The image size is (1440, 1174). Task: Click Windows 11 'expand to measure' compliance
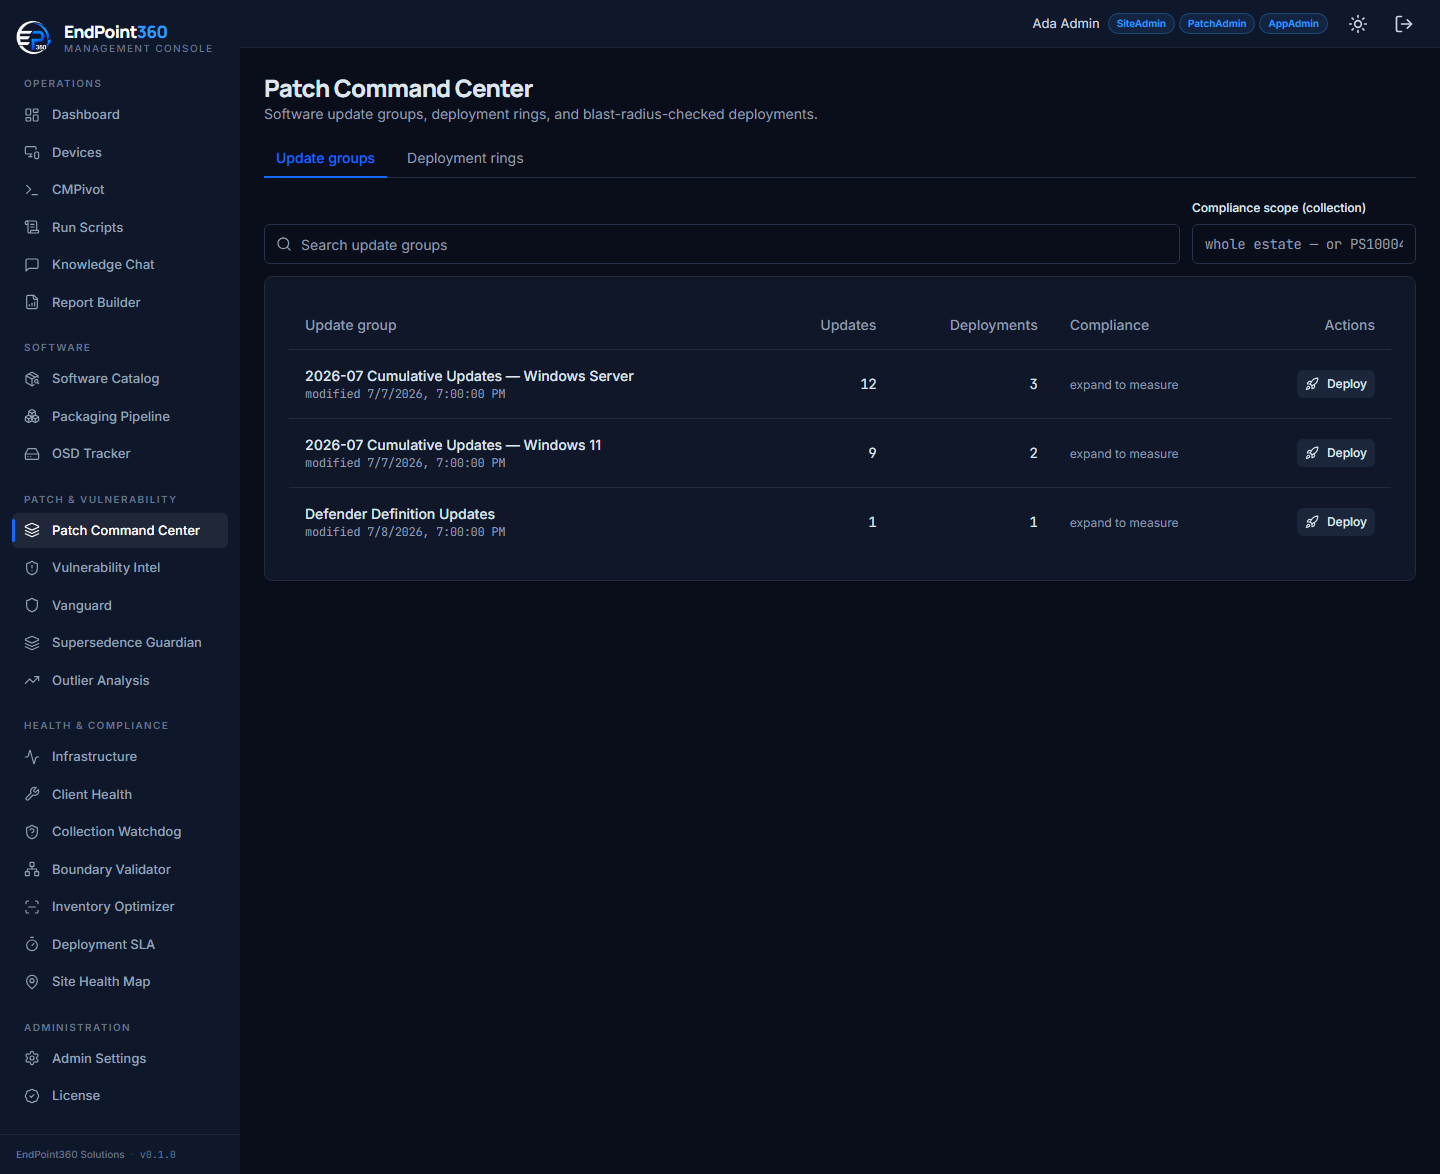[1124, 454]
